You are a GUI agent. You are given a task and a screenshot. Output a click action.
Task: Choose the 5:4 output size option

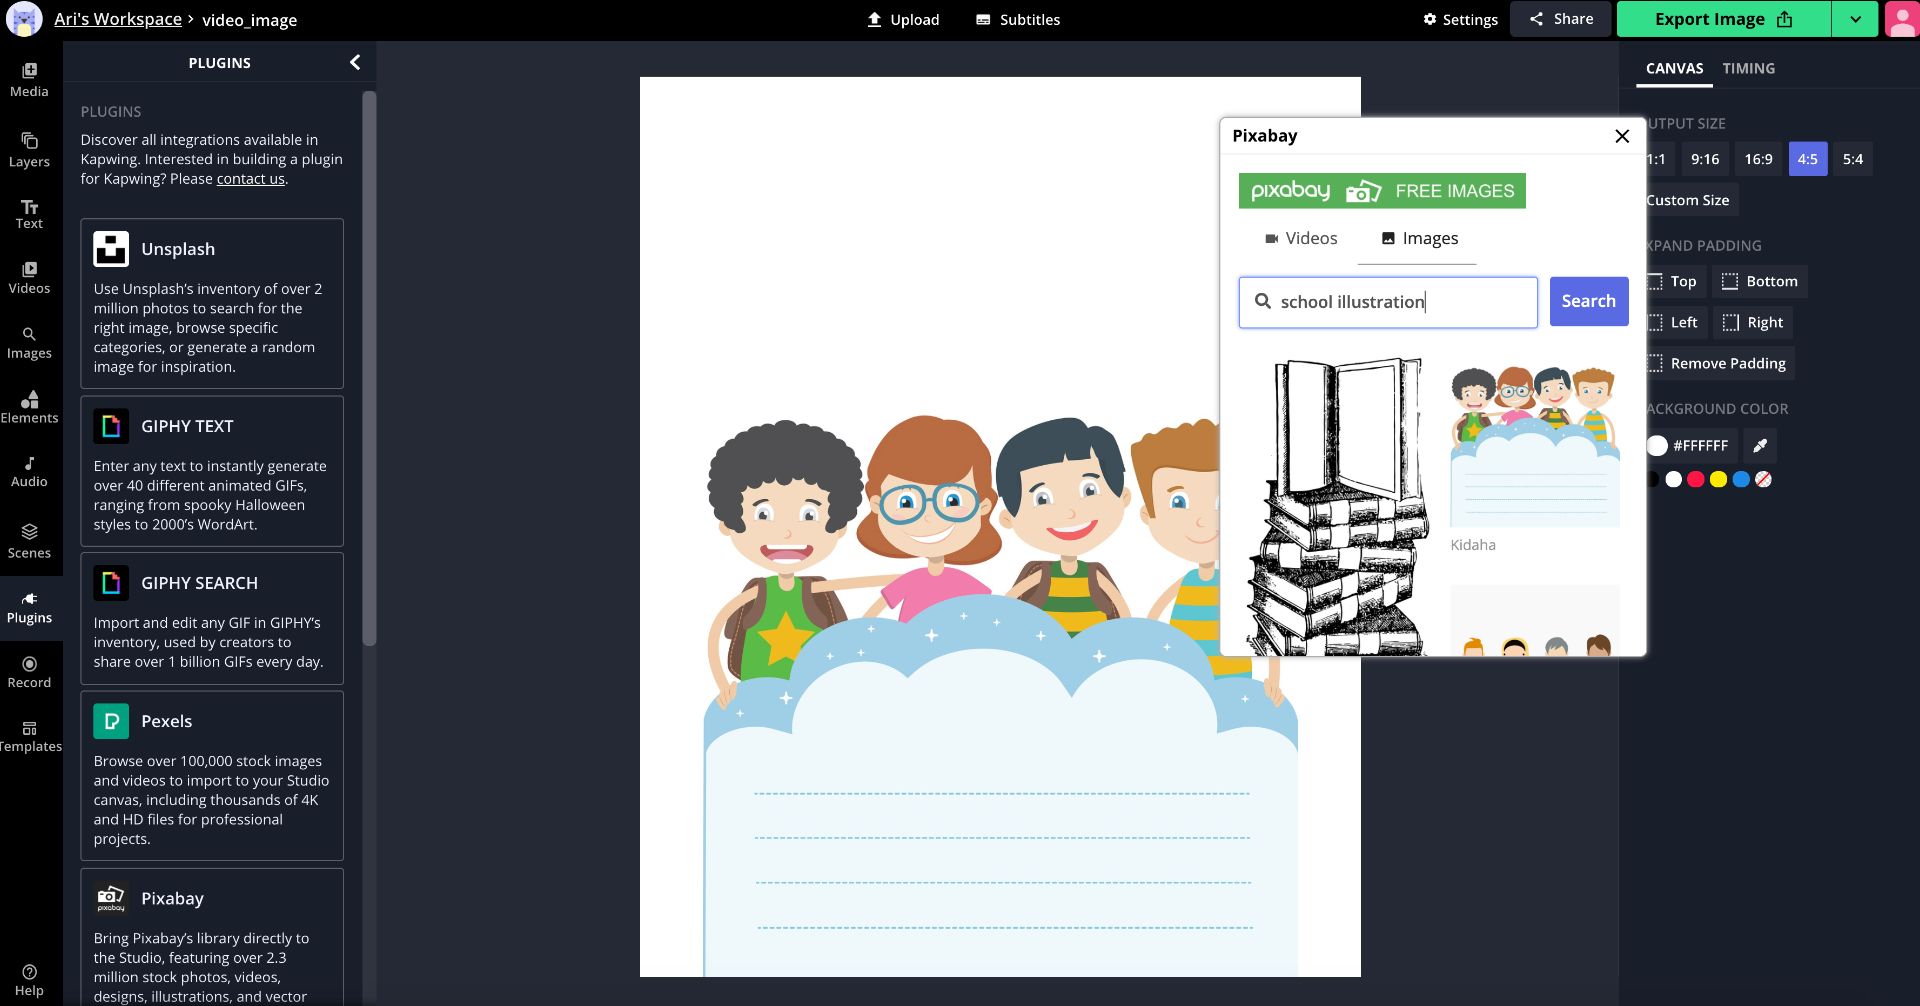pos(1852,159)
